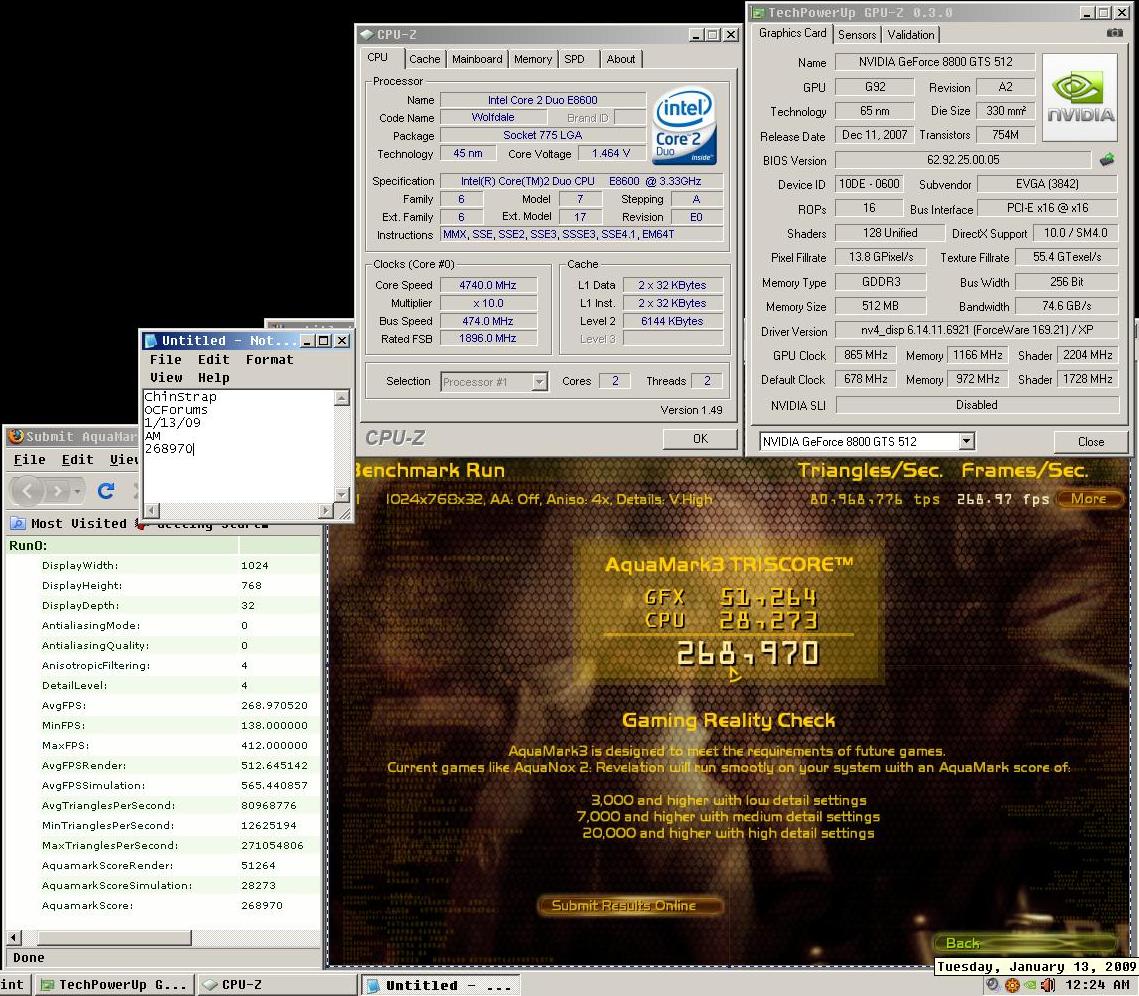Click the Core Speed 4740.0 MHz value

[x=488, y=285]
